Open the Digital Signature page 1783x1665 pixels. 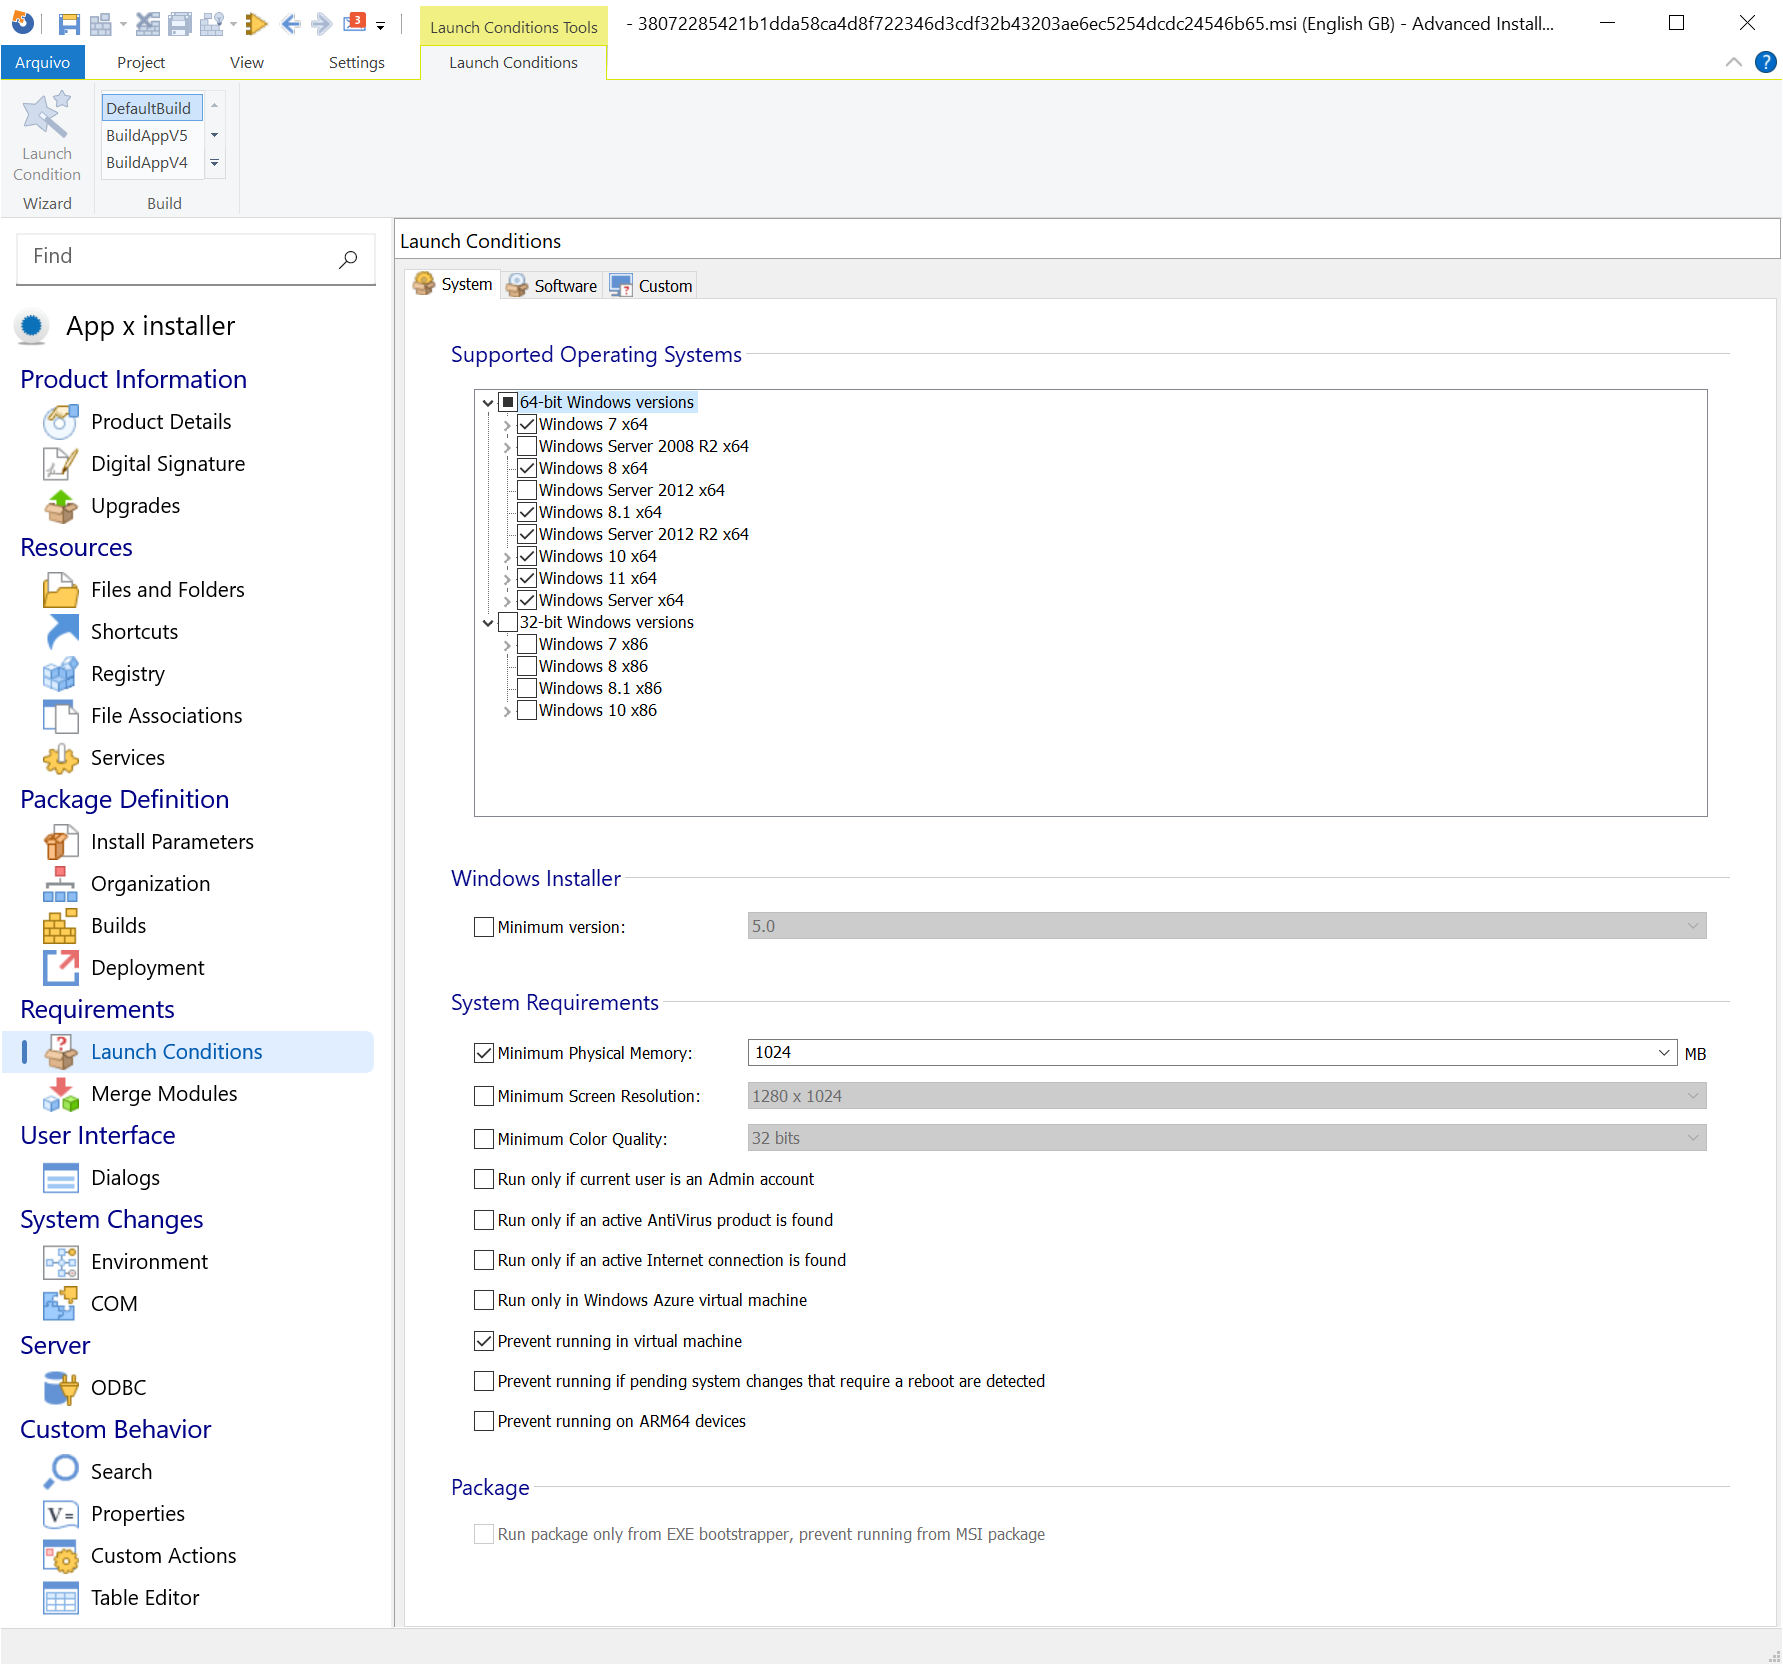click(x=167, y=464)
